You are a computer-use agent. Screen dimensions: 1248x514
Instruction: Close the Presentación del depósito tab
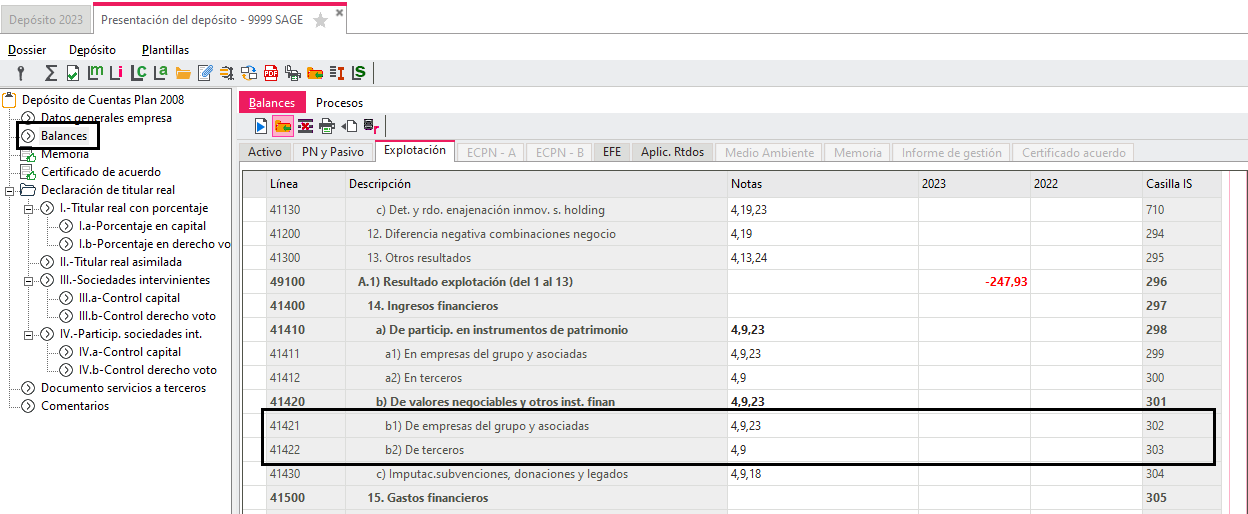click(339, 13)
